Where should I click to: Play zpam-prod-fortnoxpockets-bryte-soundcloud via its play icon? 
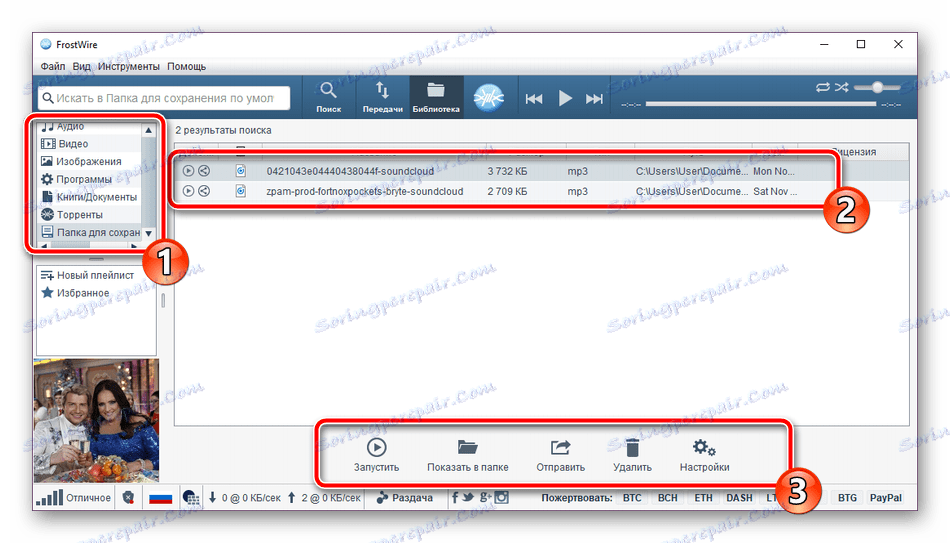[x=188, y=191]
